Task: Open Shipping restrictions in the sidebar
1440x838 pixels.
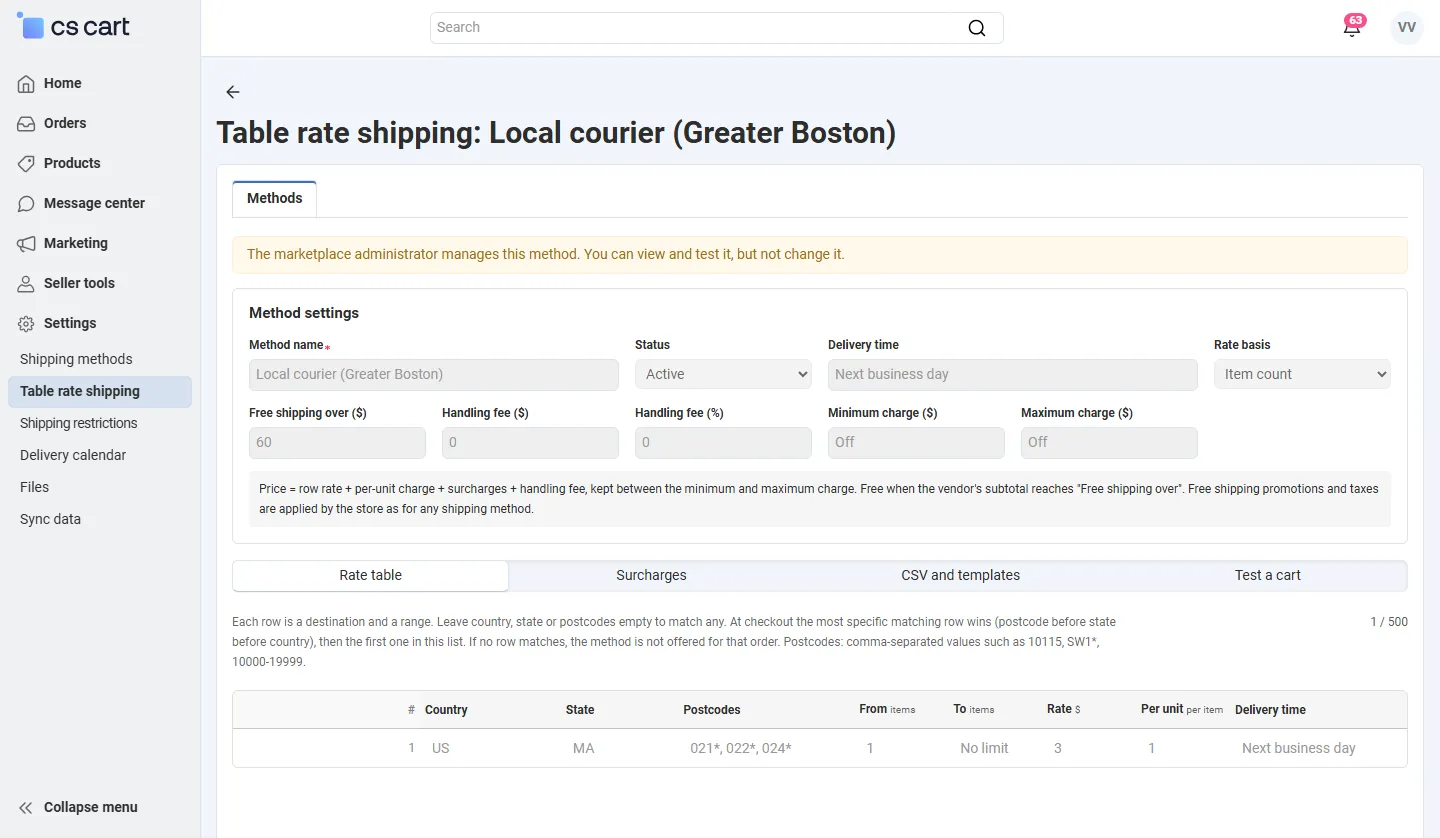Action: coord(100,423)
